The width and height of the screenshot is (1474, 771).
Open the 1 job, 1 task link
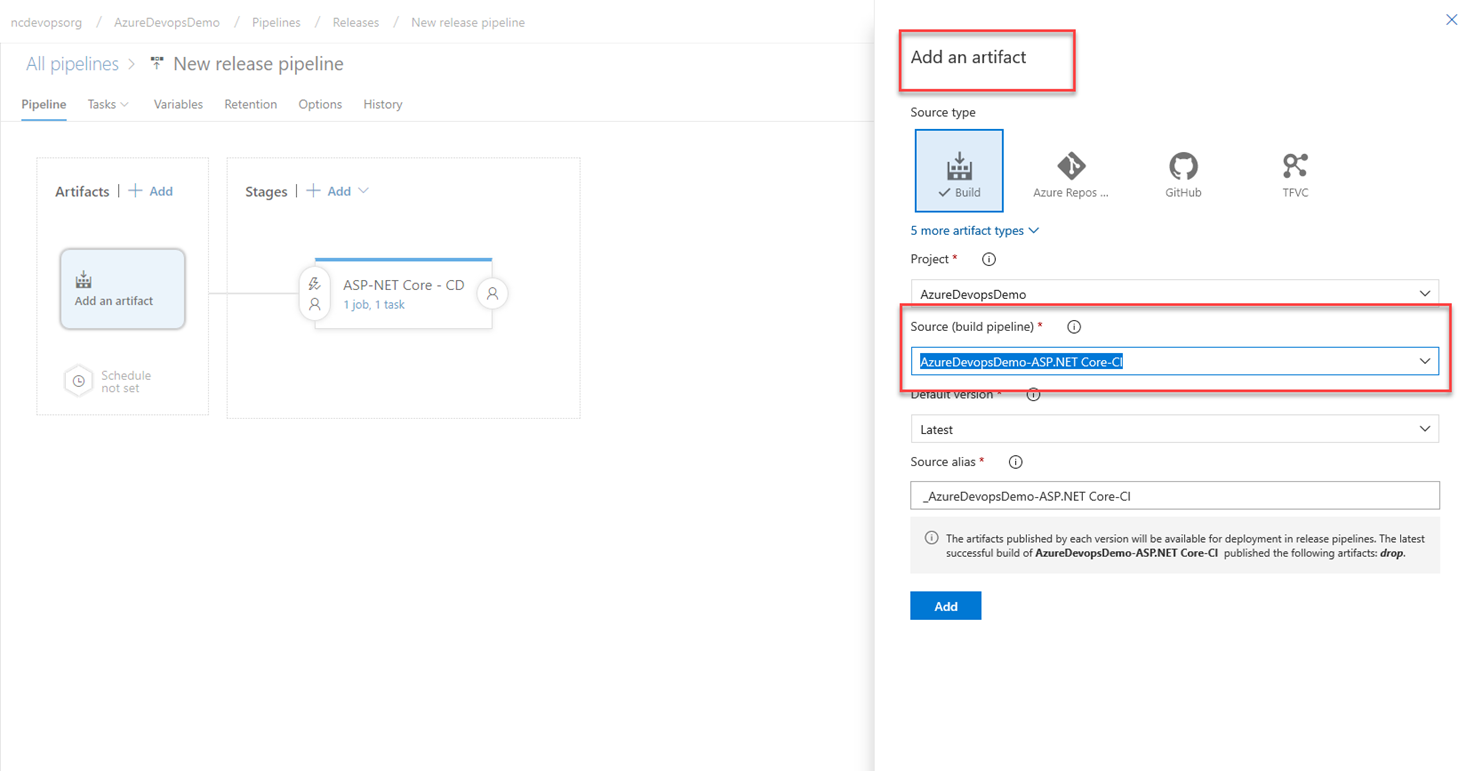(374, 305)
